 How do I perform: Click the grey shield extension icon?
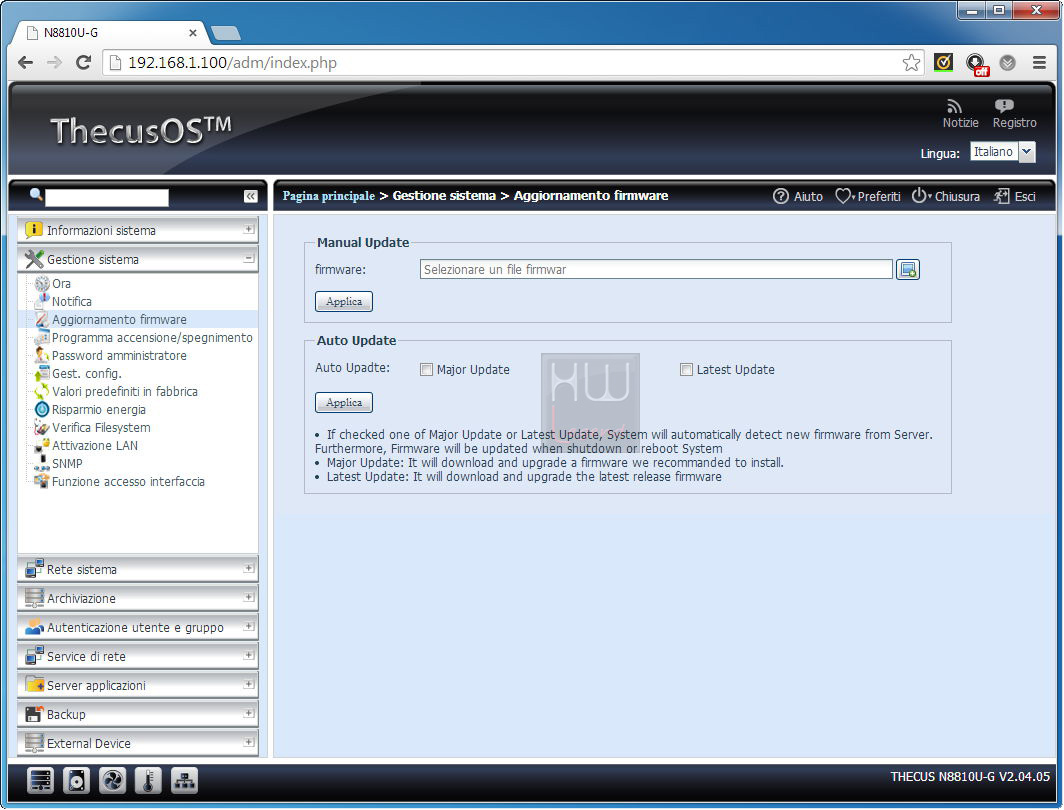coord(1008,63)
